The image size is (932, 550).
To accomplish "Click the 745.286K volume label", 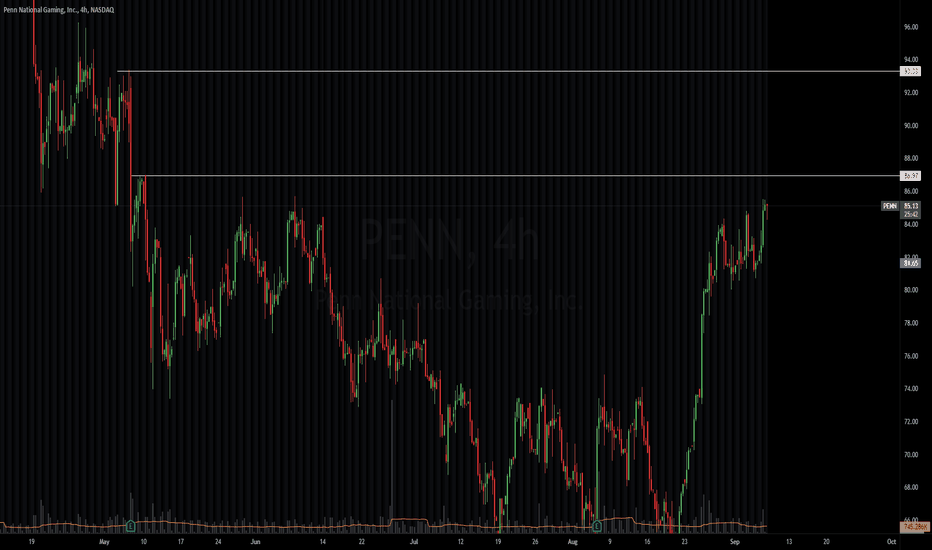I will (x=915, y=527).
